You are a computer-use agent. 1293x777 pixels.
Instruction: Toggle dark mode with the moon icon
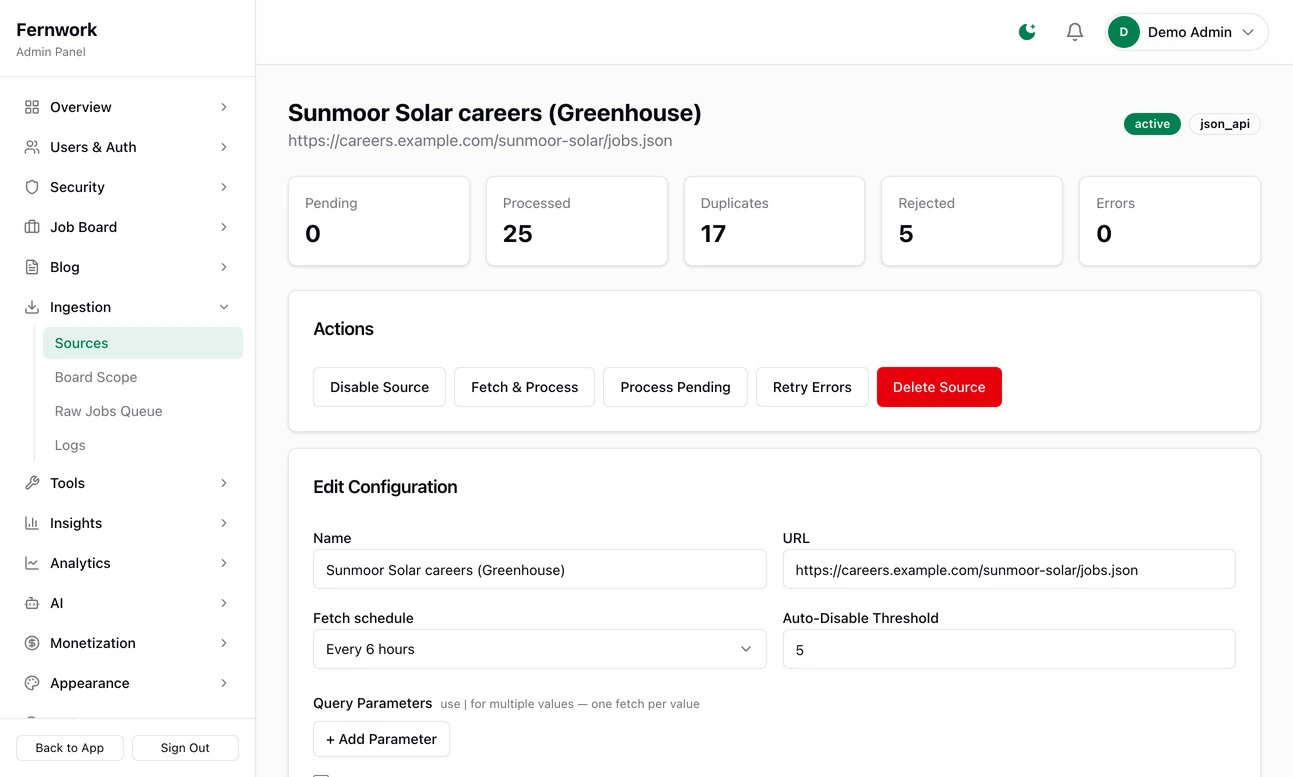click(1027, 32)
